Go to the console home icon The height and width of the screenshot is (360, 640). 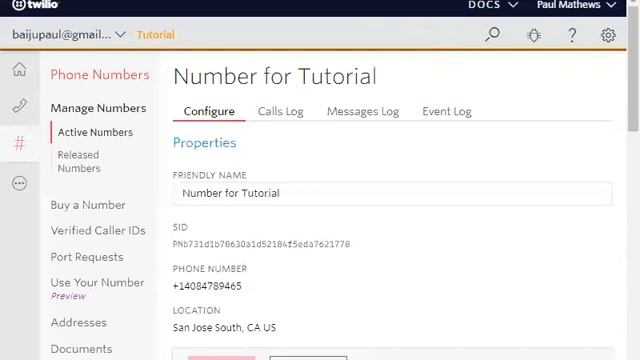[x=19, y=69]
